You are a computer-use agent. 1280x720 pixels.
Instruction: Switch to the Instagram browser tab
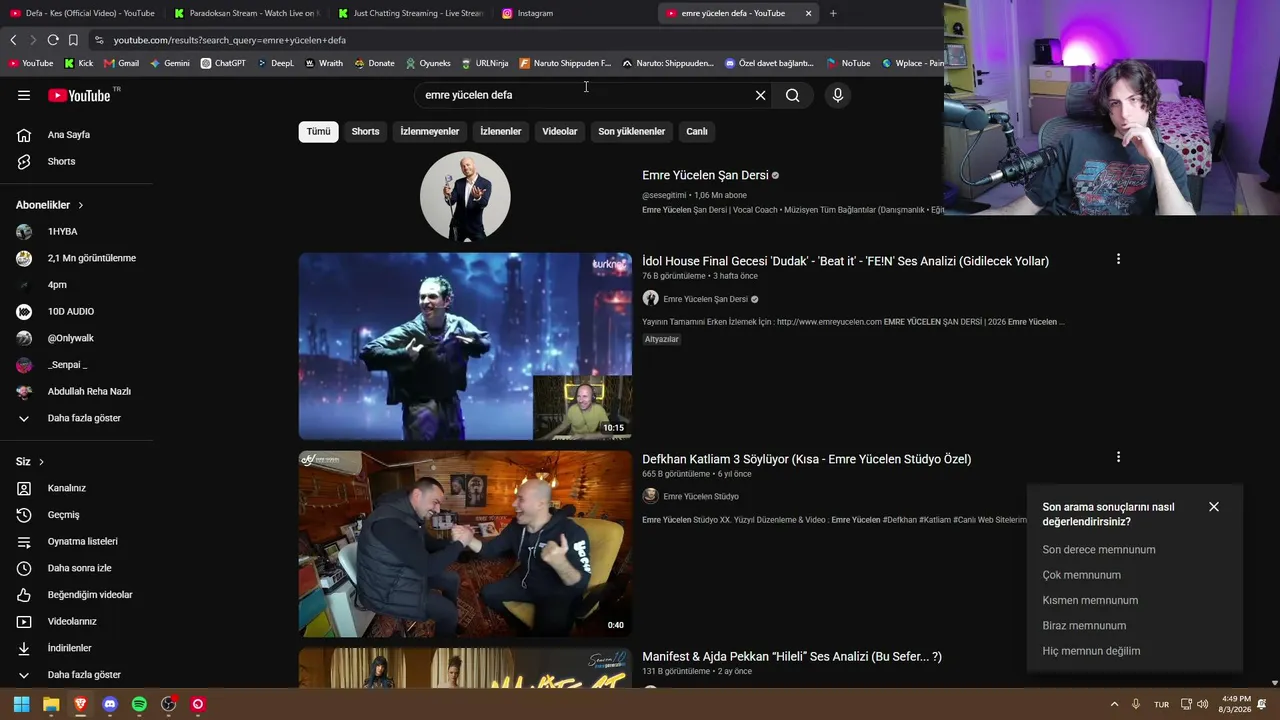[x=572, y=13]
